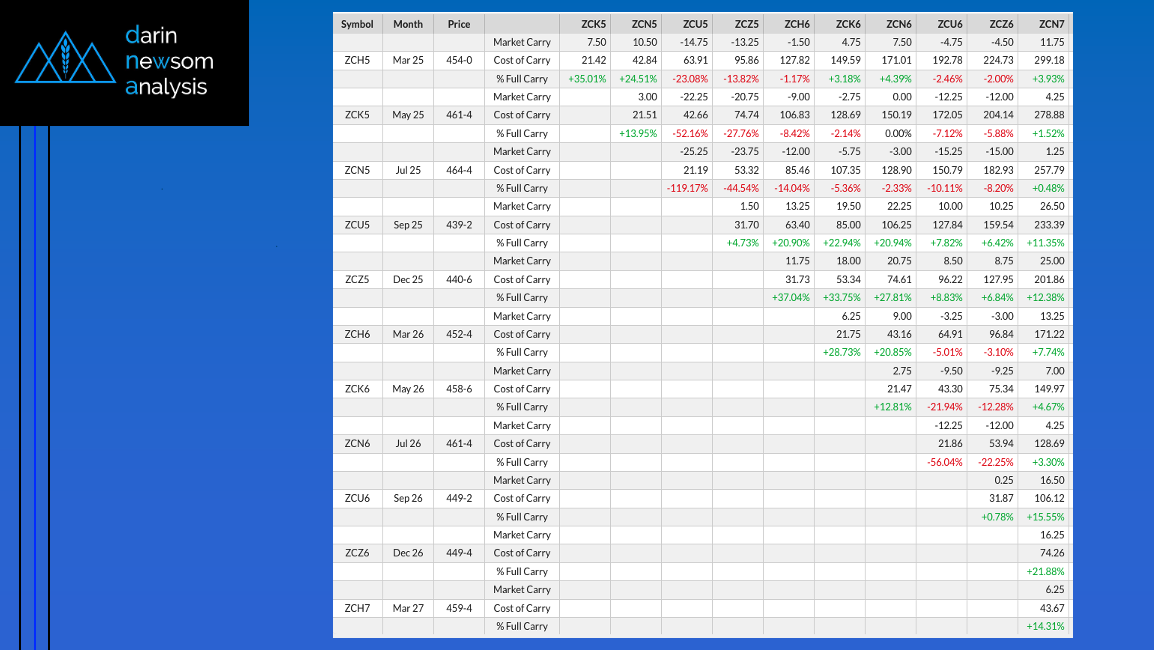
Task: Select the ZCH7 symbol row cell
Action: (x=357, y=608)
